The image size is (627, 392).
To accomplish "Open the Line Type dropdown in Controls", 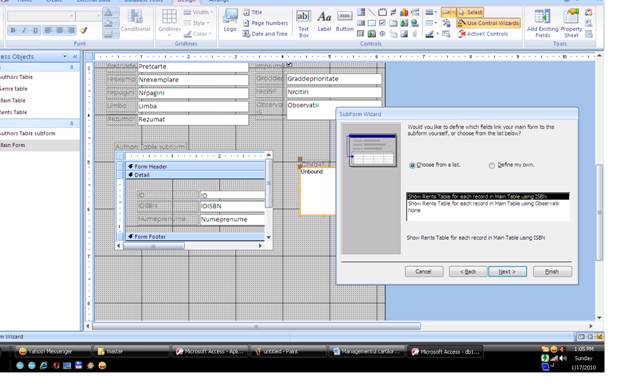I will [x=431, y=23].
